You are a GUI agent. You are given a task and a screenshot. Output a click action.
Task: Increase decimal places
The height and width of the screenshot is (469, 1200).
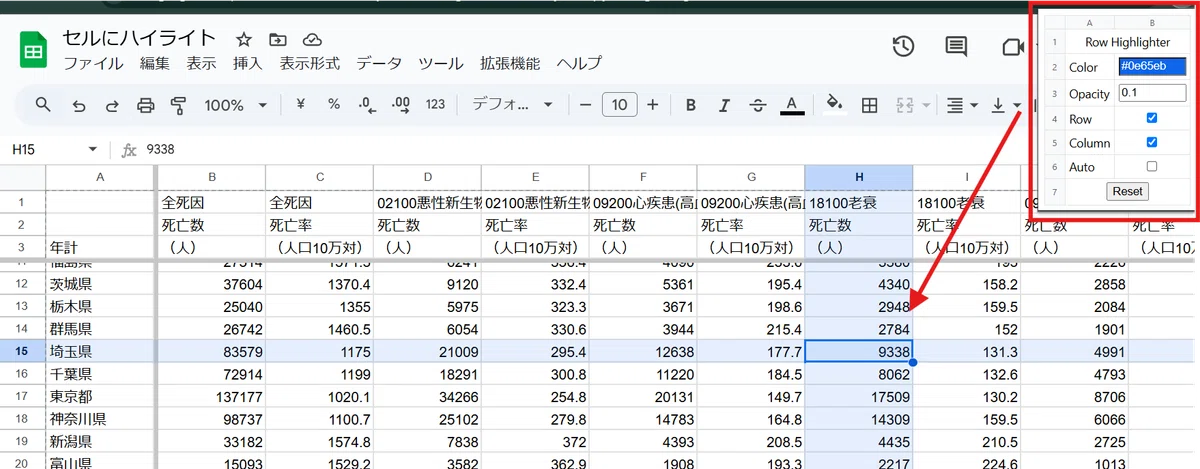coord(401,105)
